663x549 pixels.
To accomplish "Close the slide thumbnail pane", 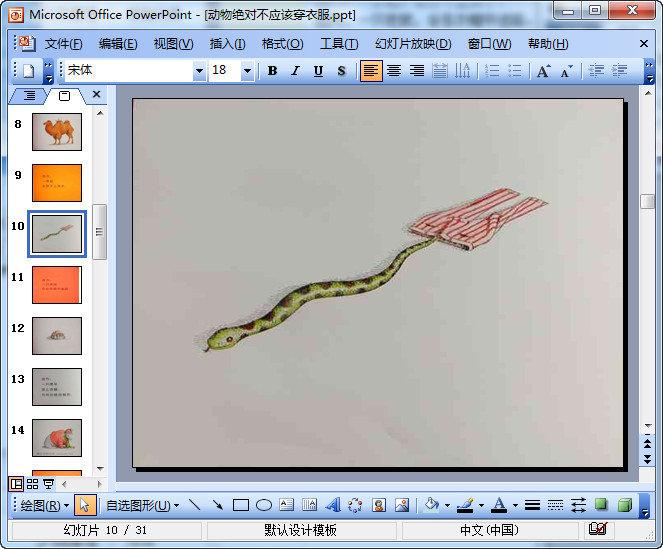I will (x=96, y=94).
